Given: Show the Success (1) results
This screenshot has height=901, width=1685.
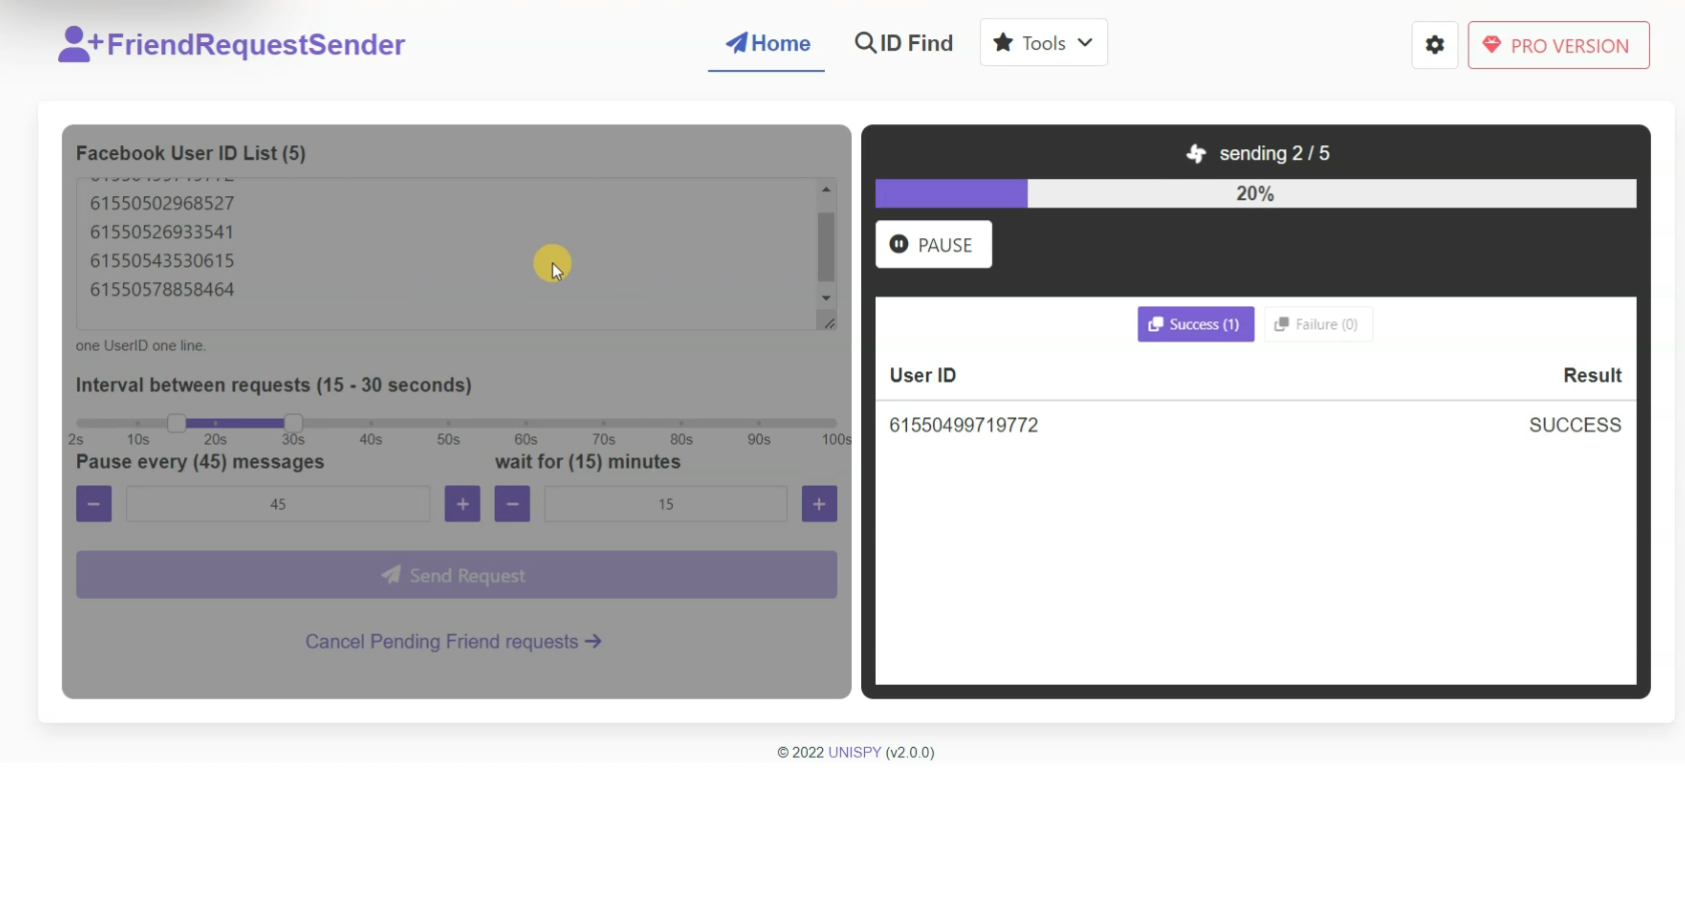Looking at the screenshot, I should (x=1195, y=324).
